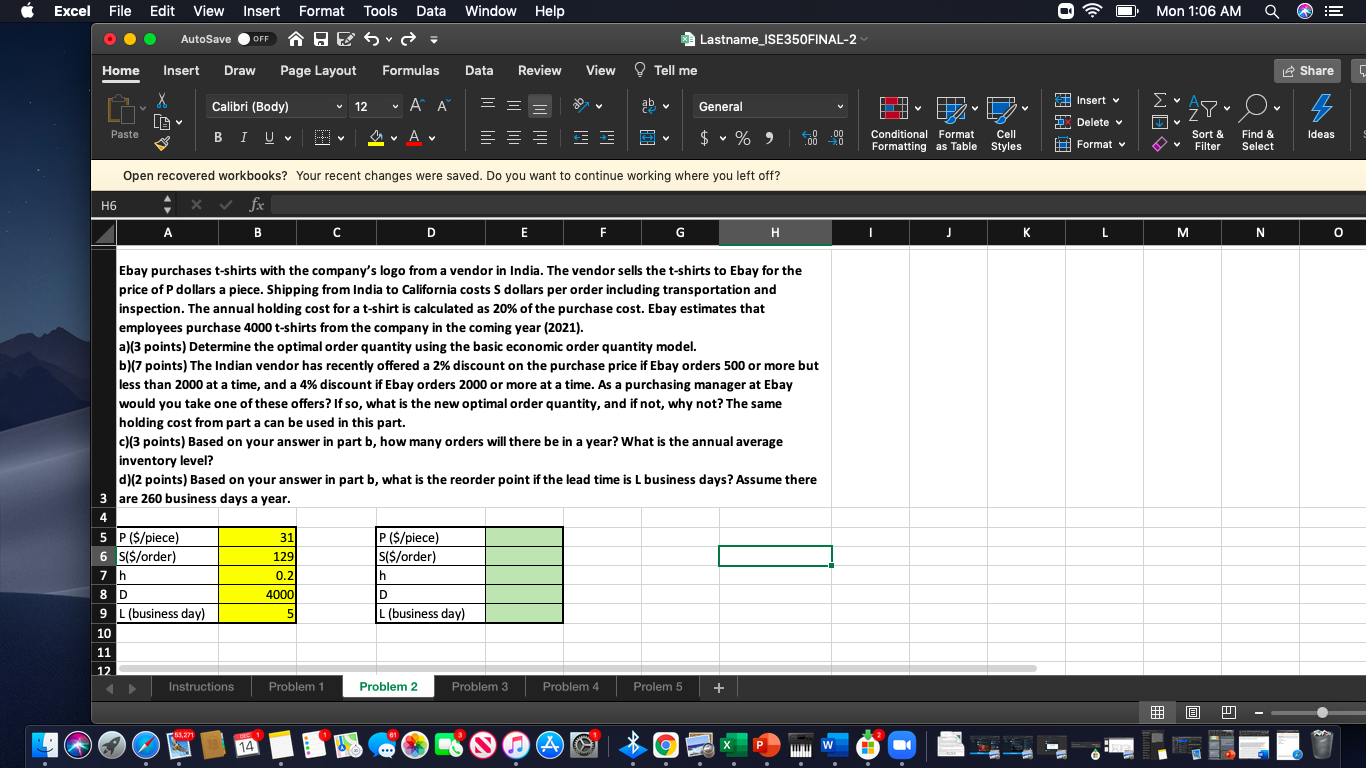Toggle bold formatting
The width and height of the screenshot is (1366, 768).
[218, 137]
